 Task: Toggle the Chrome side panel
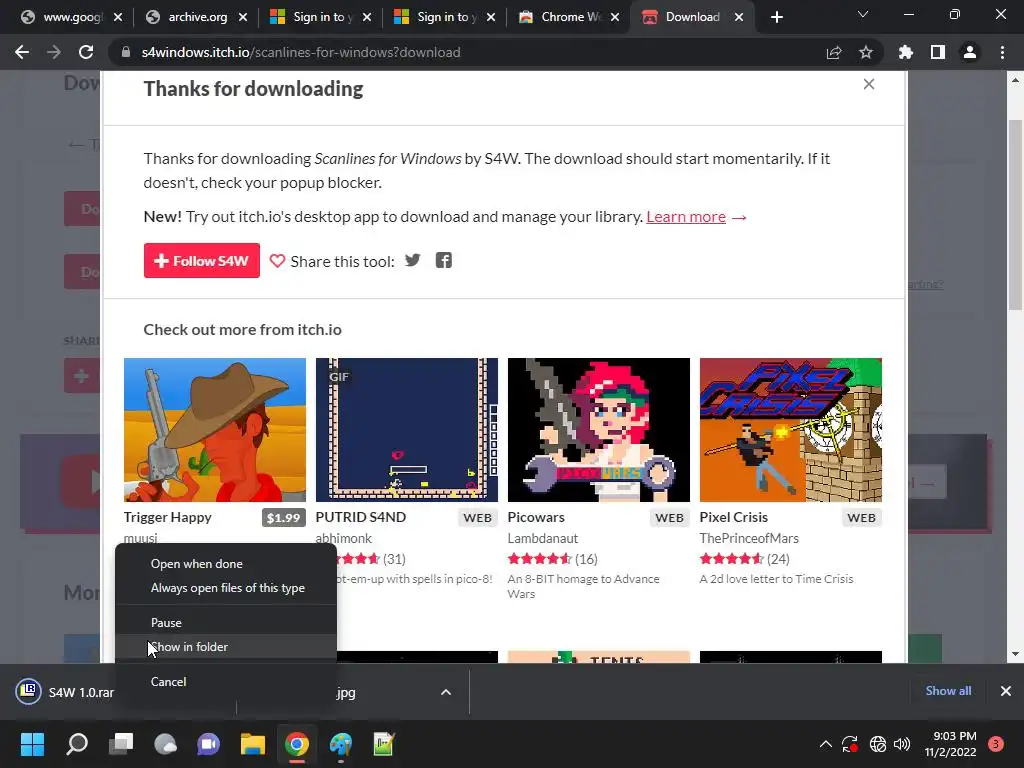coord(938,52)
